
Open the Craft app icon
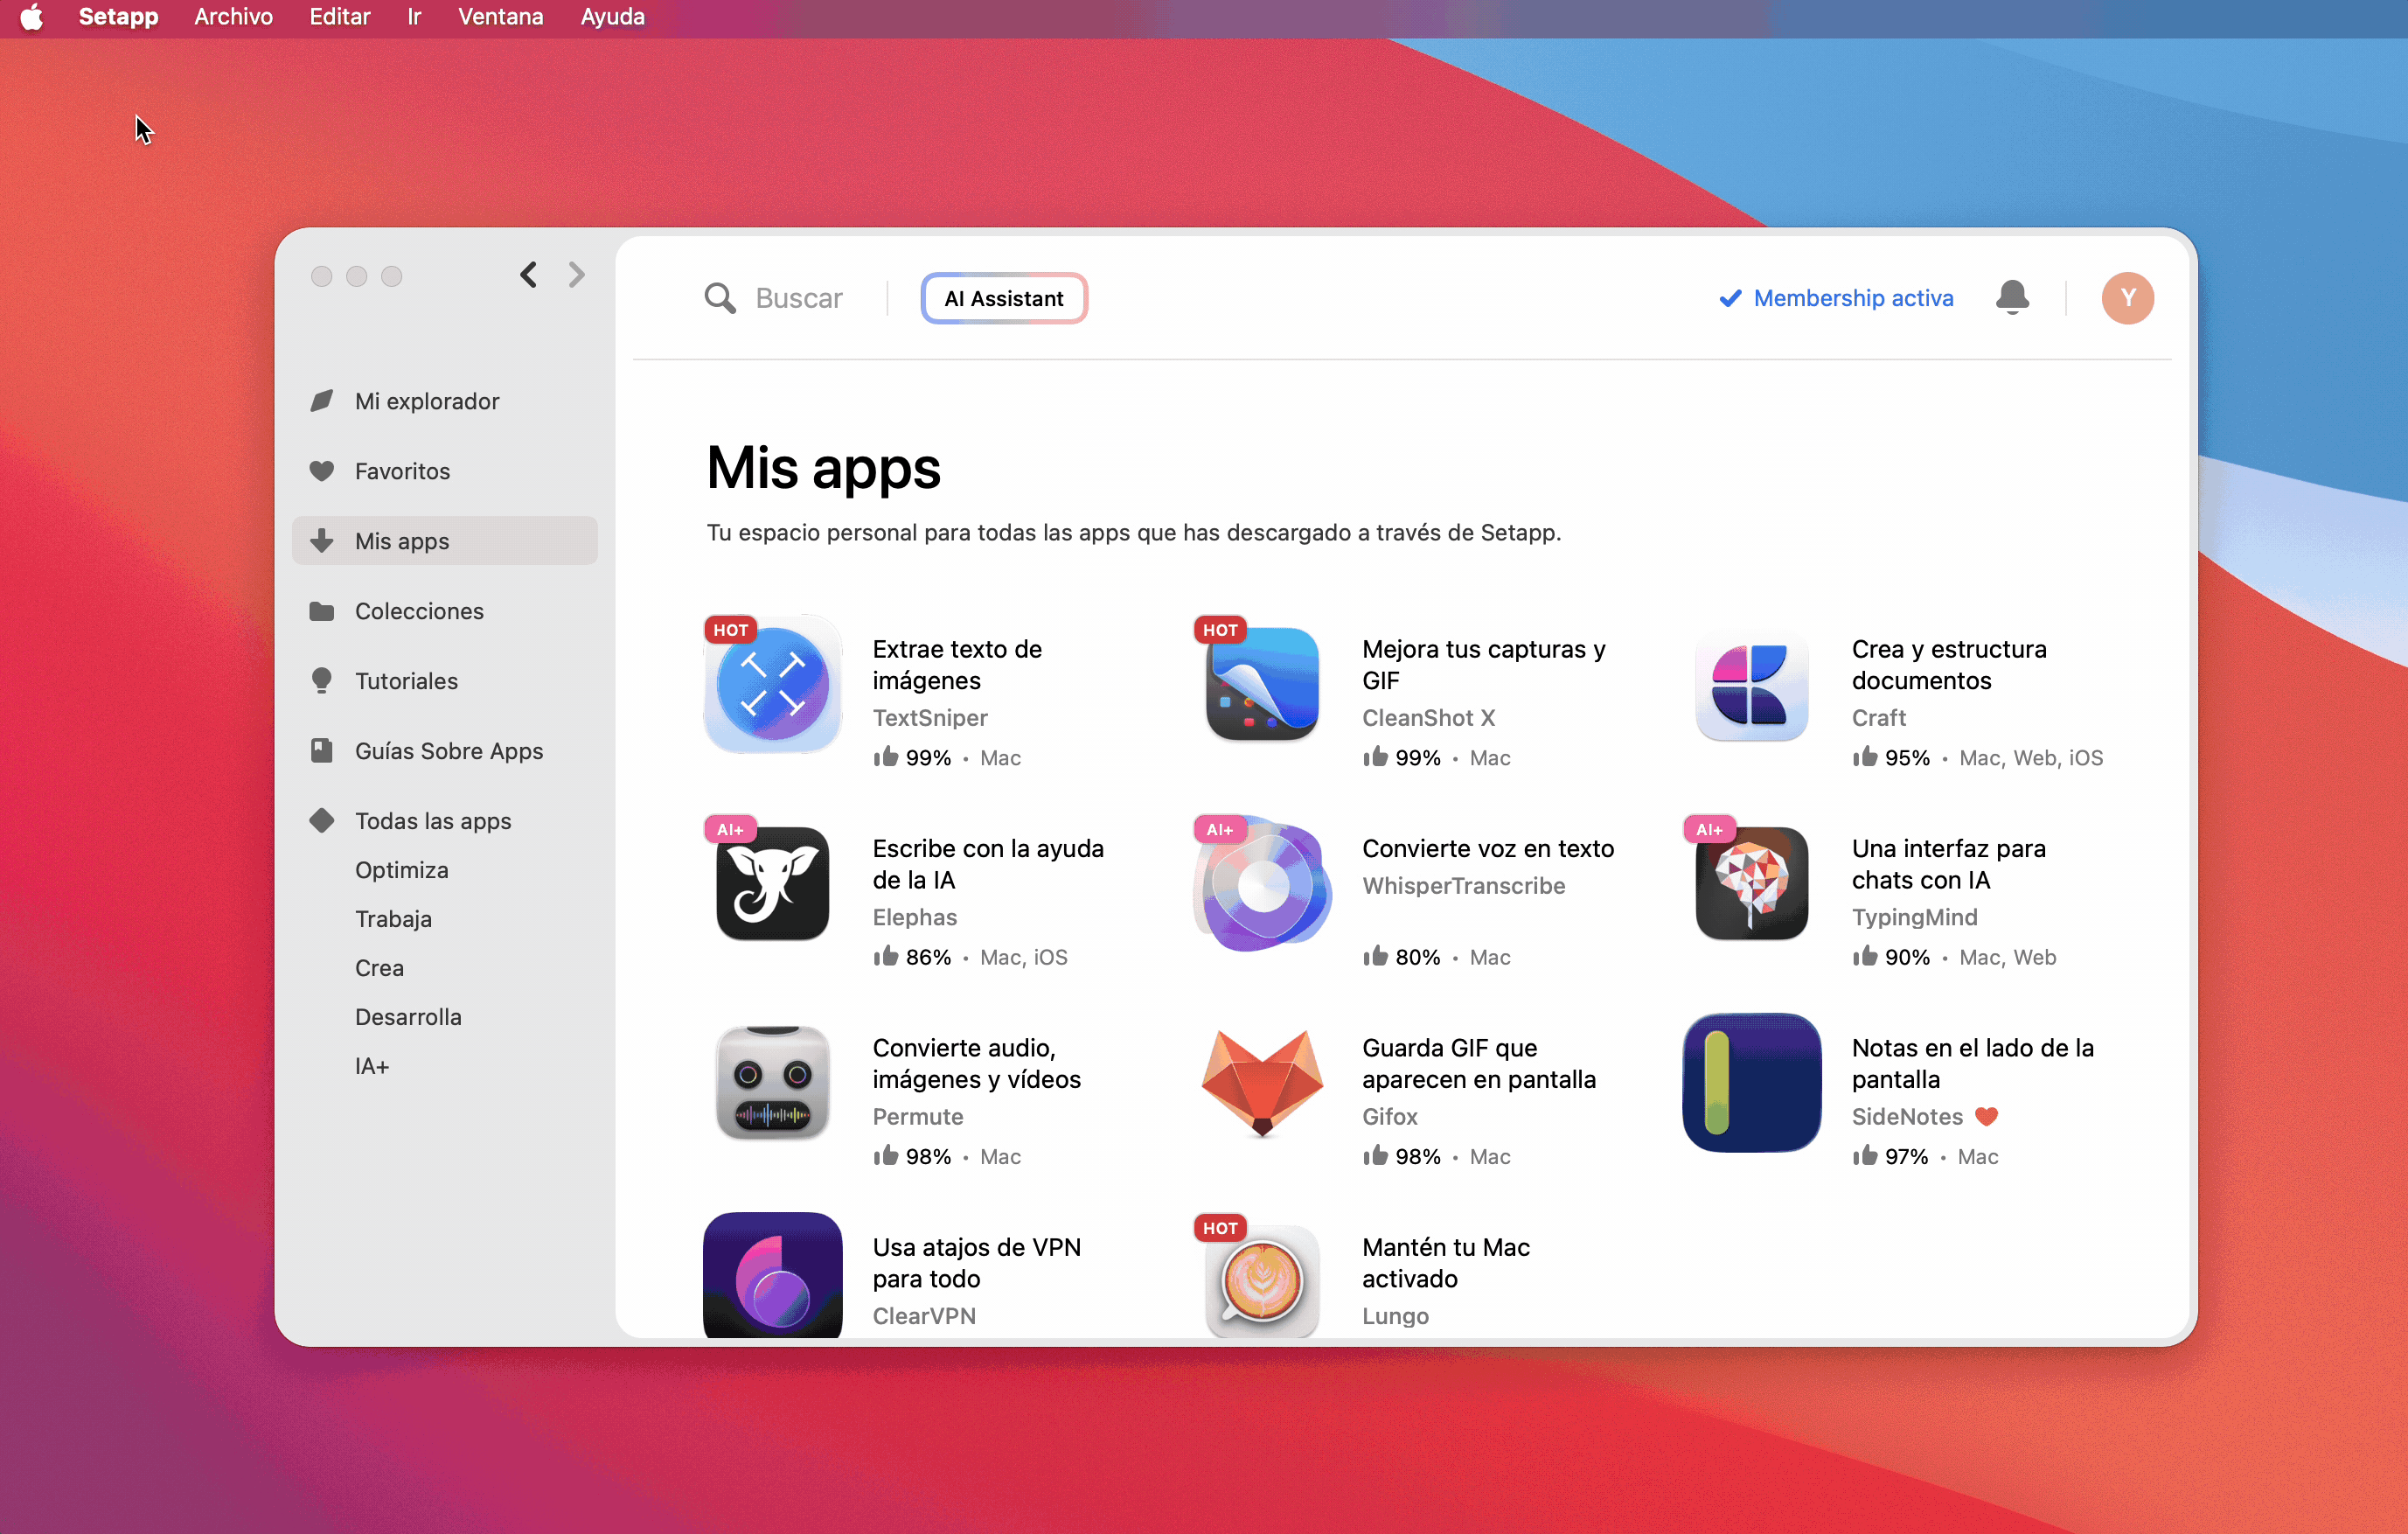1751,684
